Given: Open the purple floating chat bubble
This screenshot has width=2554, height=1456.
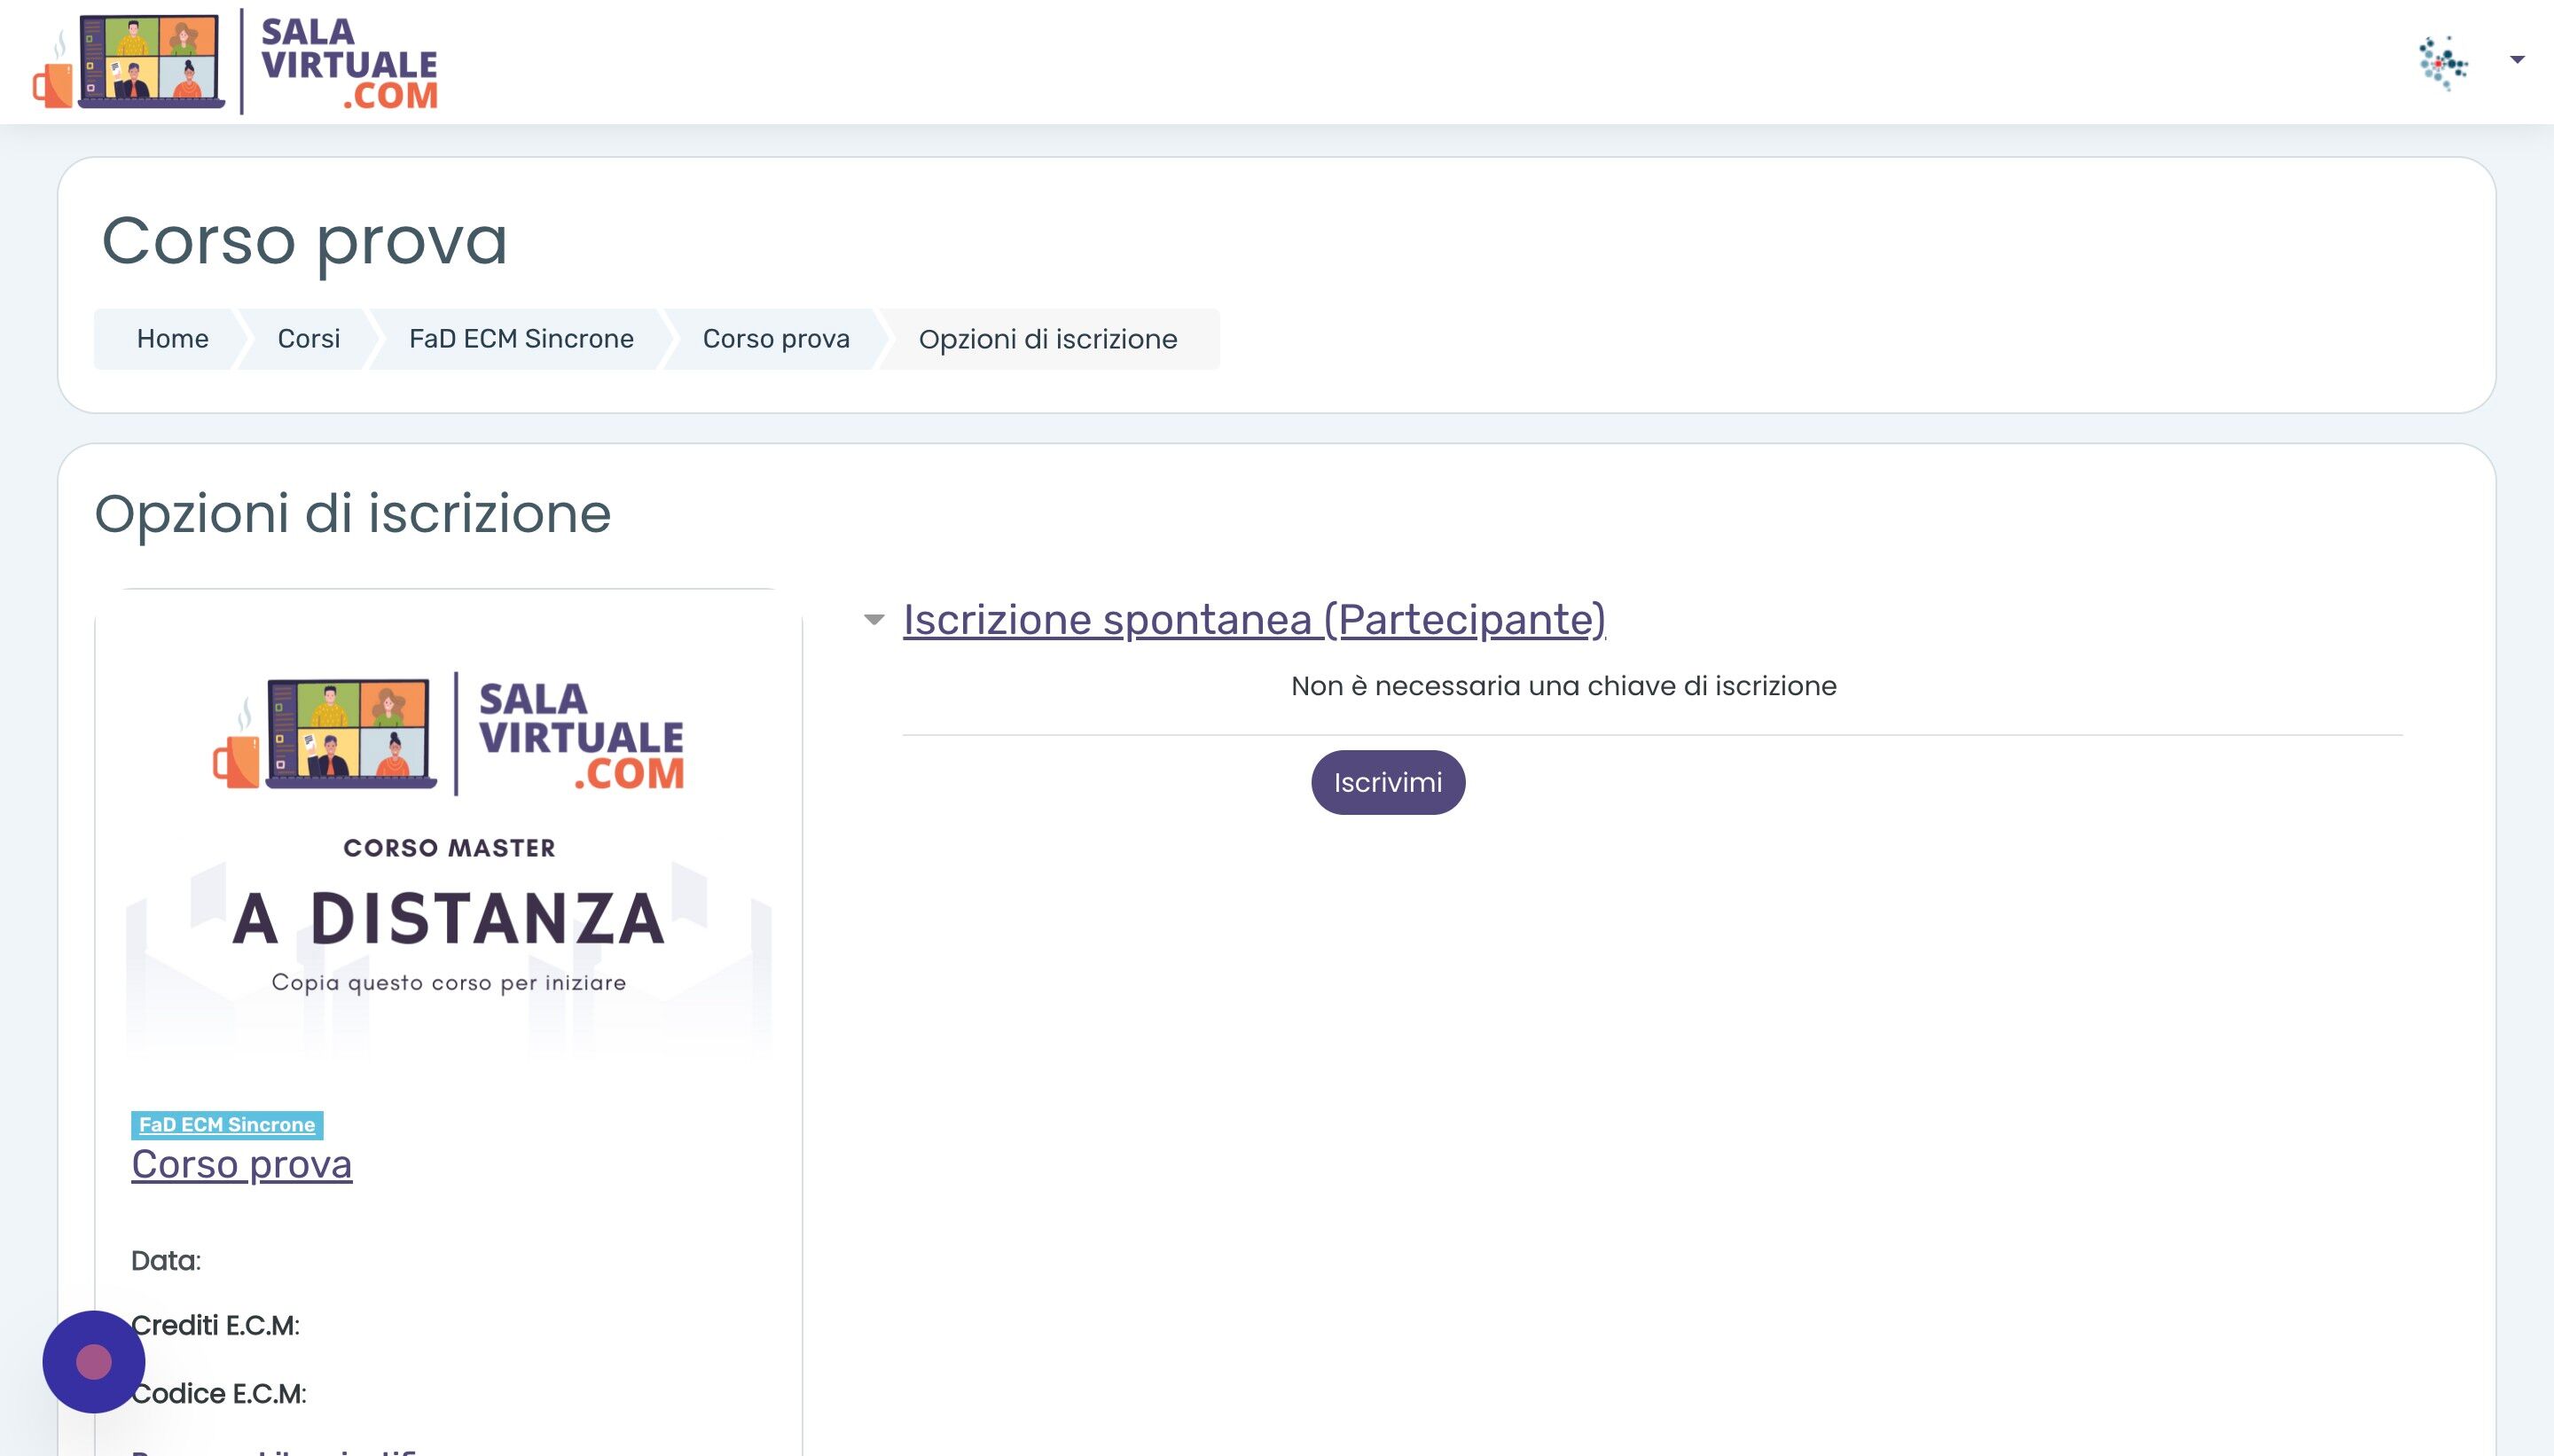Looking at the screenshot, I should point(94,1362).
